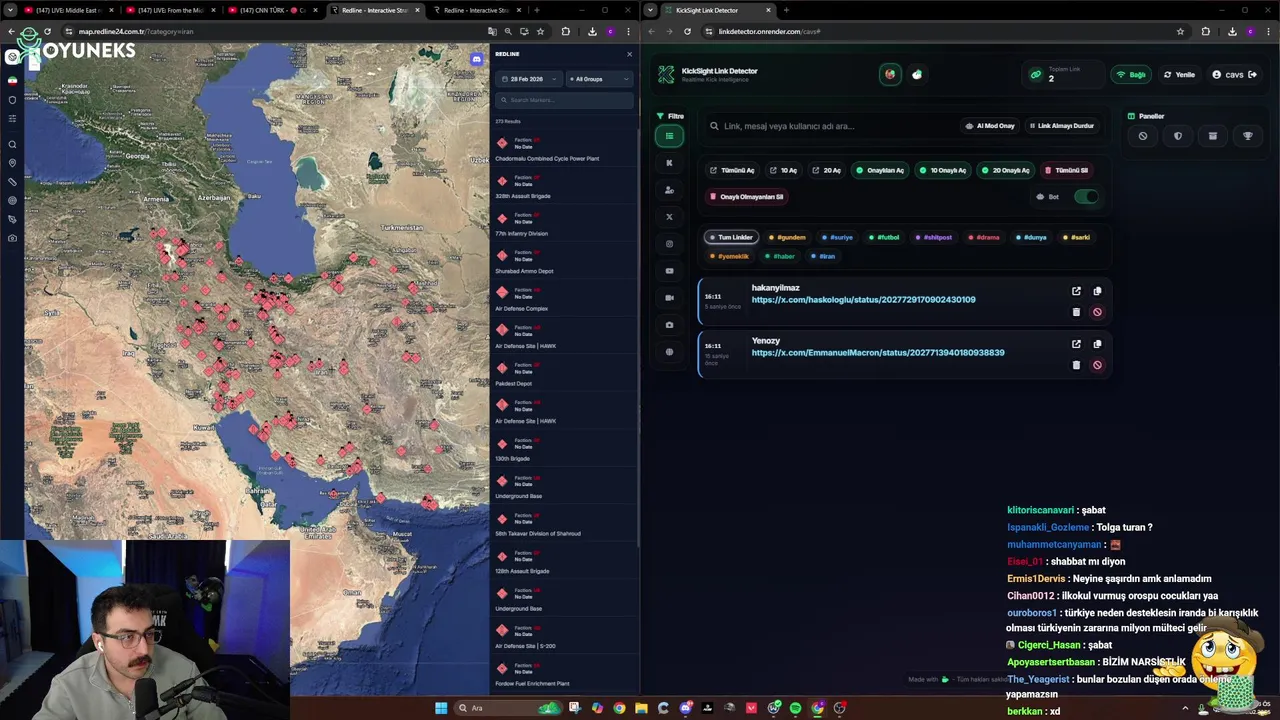Image resolution: width=1280 pixels, height=720 pixels.
Task: Open the EmmanuelMacron status link
Action: pyautogui.click(x=878, y=353)
